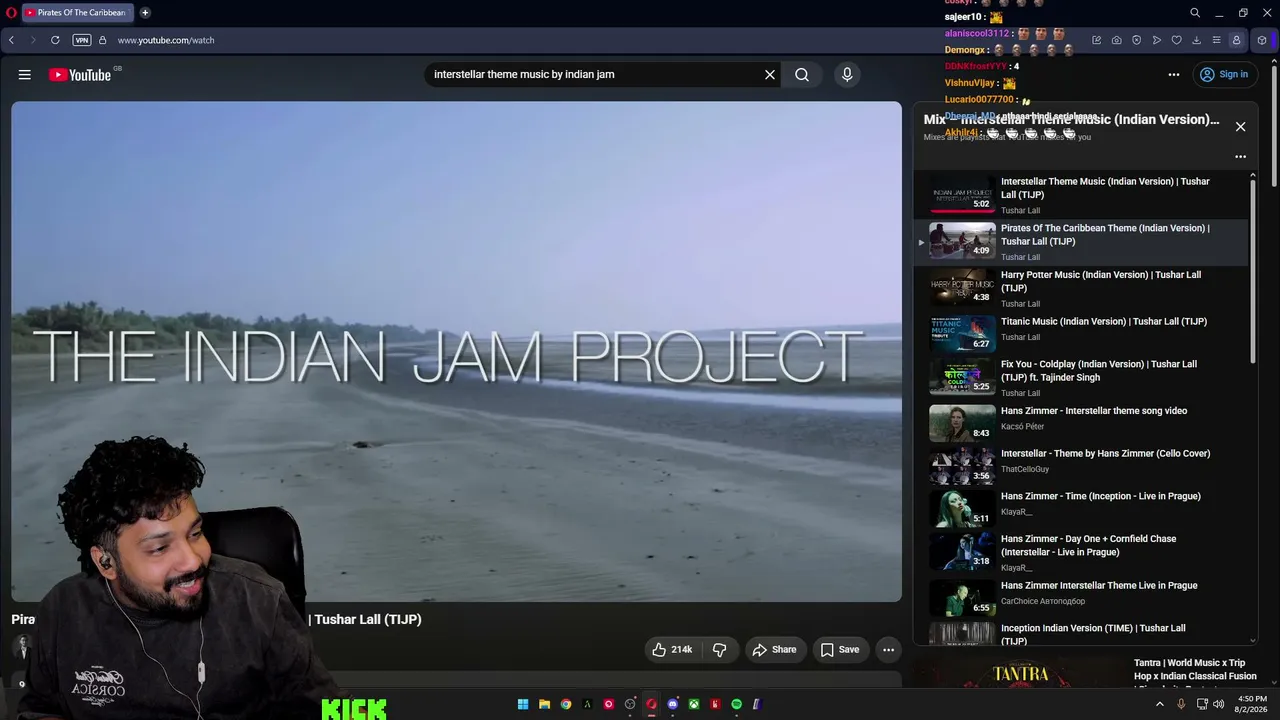1280x720 pixels.
Task: Play Interstellar Theme Cello Cover thumbnail
Action: point(962,465)
